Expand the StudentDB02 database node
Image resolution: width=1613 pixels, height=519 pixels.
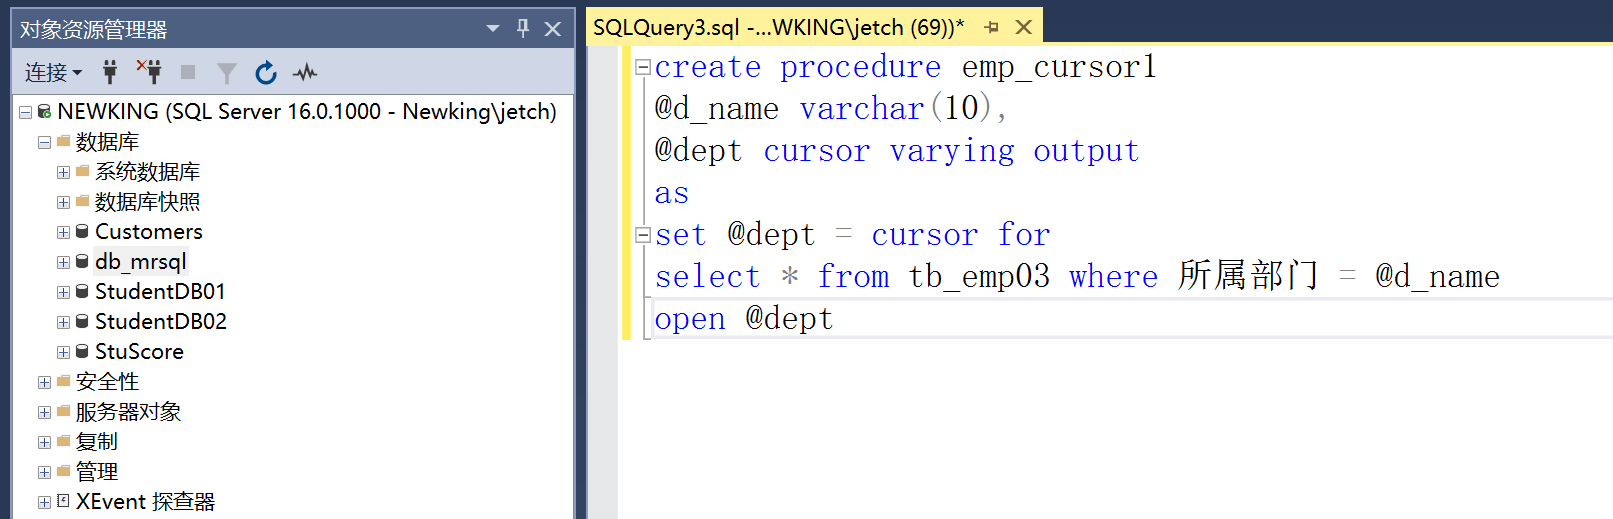pos(63,322)
